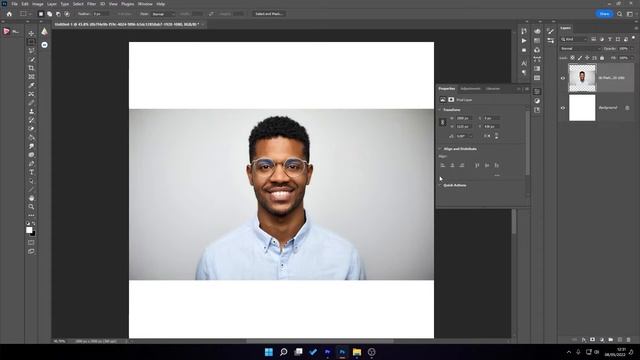Image resolution: width=640 pixels, height=360 pixels.
Task: Select the Hand tool
Action: click(x=31, y=198)
